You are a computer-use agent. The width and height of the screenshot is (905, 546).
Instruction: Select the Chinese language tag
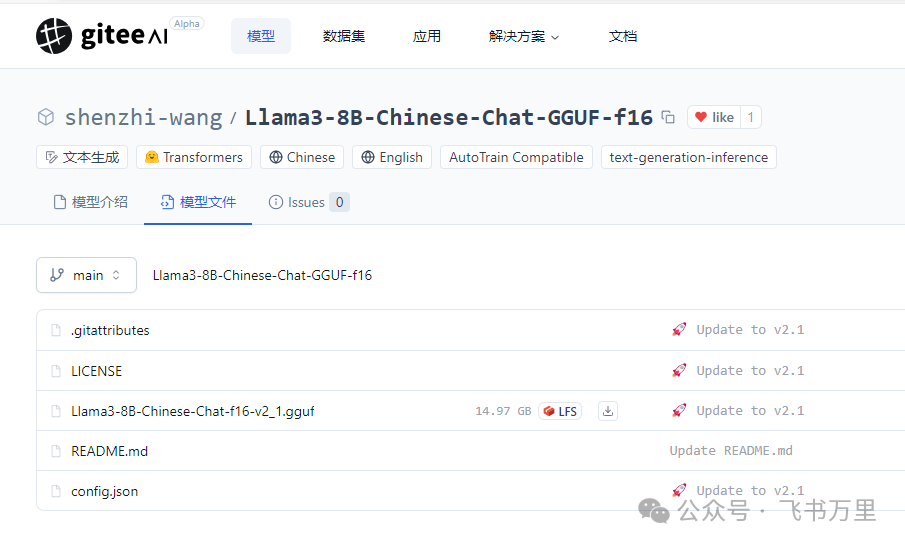tap(302, 157)
